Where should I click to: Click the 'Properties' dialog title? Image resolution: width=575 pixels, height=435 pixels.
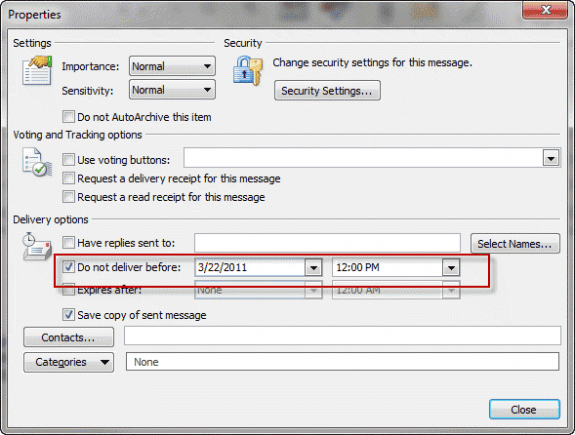tap(34, 15)
